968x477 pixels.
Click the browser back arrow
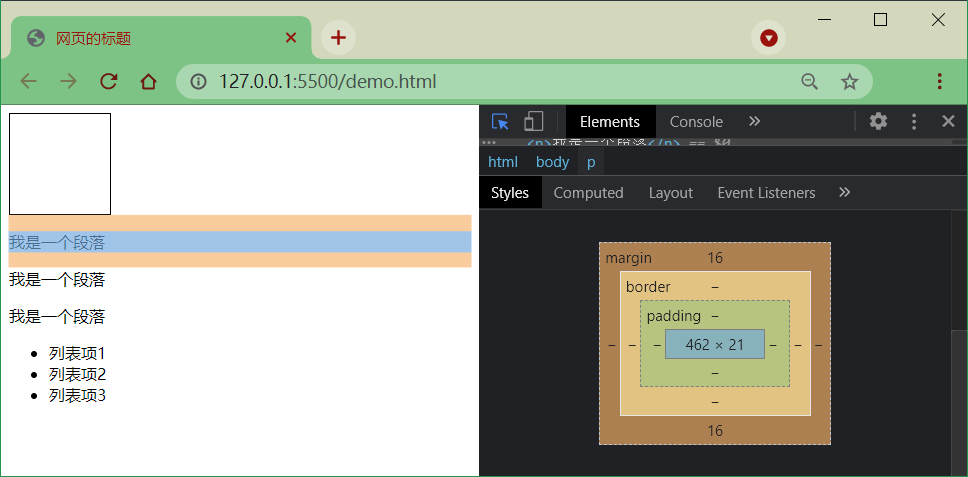(29, 81)
